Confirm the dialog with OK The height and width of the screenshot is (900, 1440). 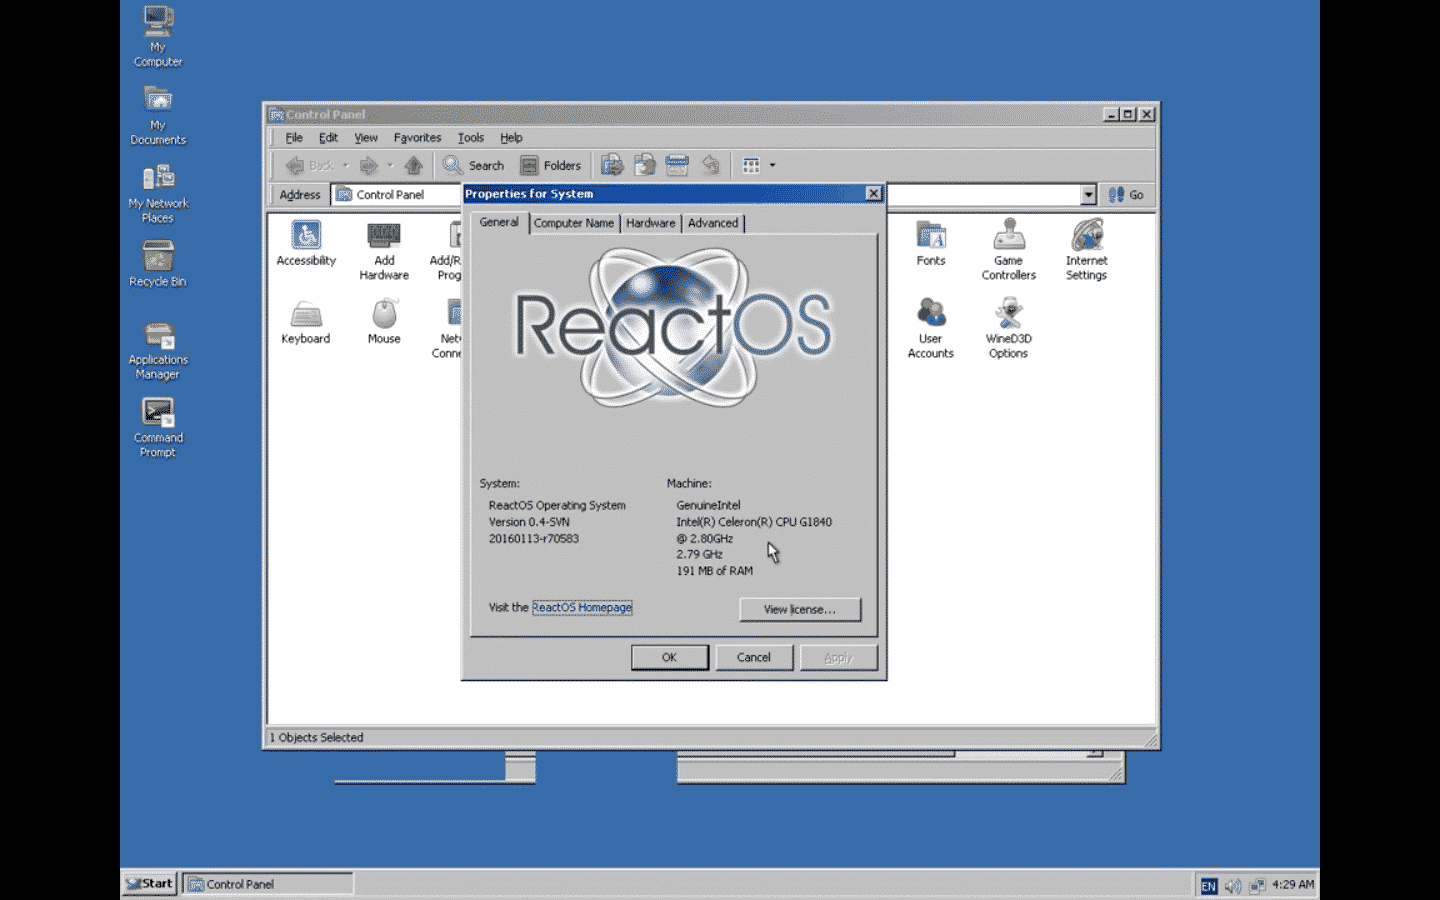670,657
